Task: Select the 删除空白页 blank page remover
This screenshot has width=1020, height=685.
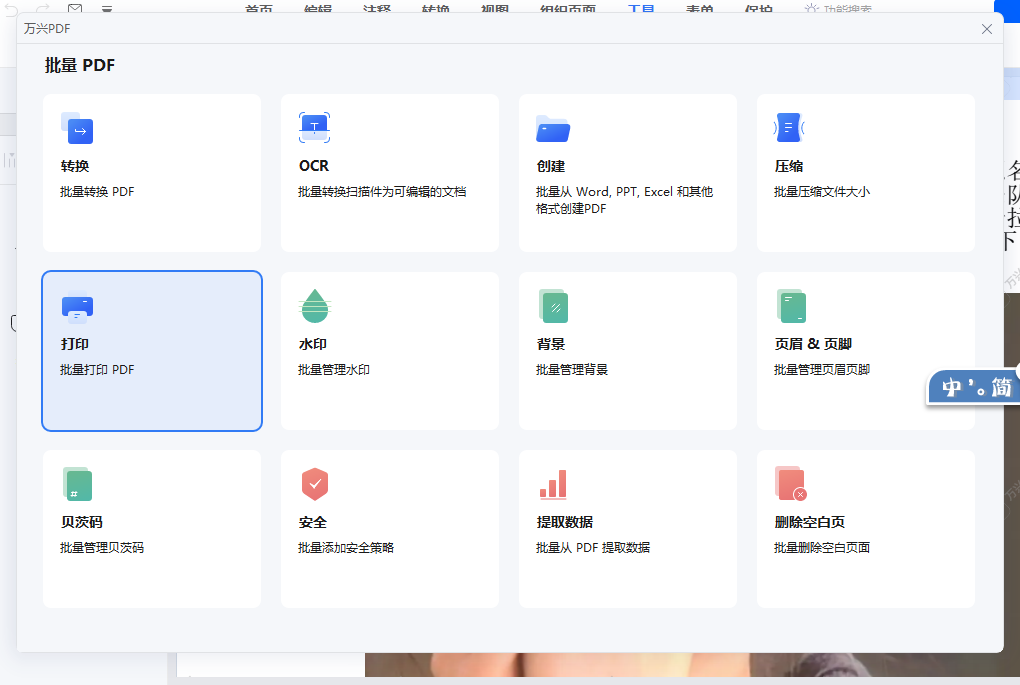Action: coord(865,528)
